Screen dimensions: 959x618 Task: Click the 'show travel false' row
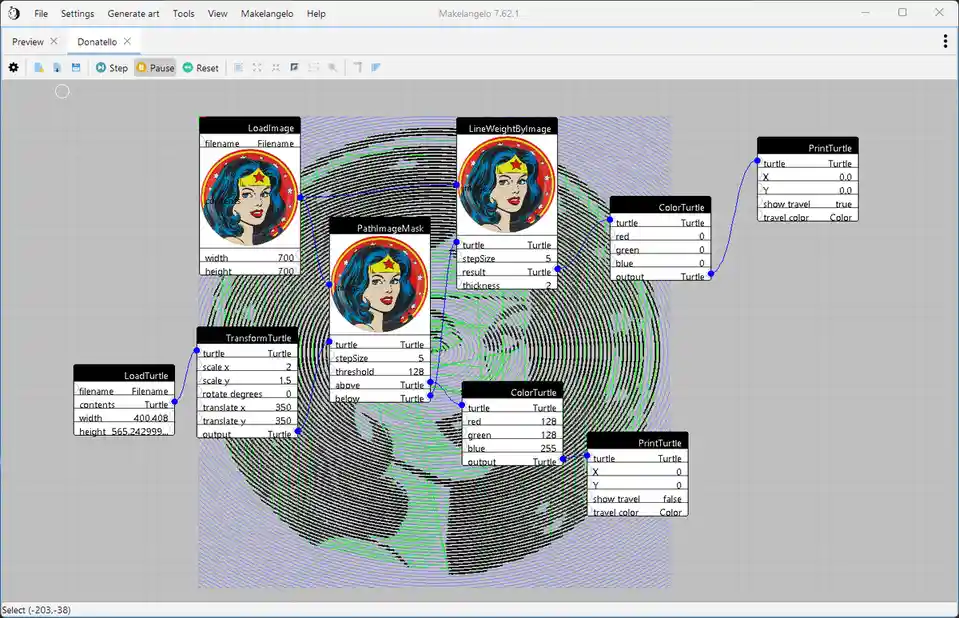(638, 498)
